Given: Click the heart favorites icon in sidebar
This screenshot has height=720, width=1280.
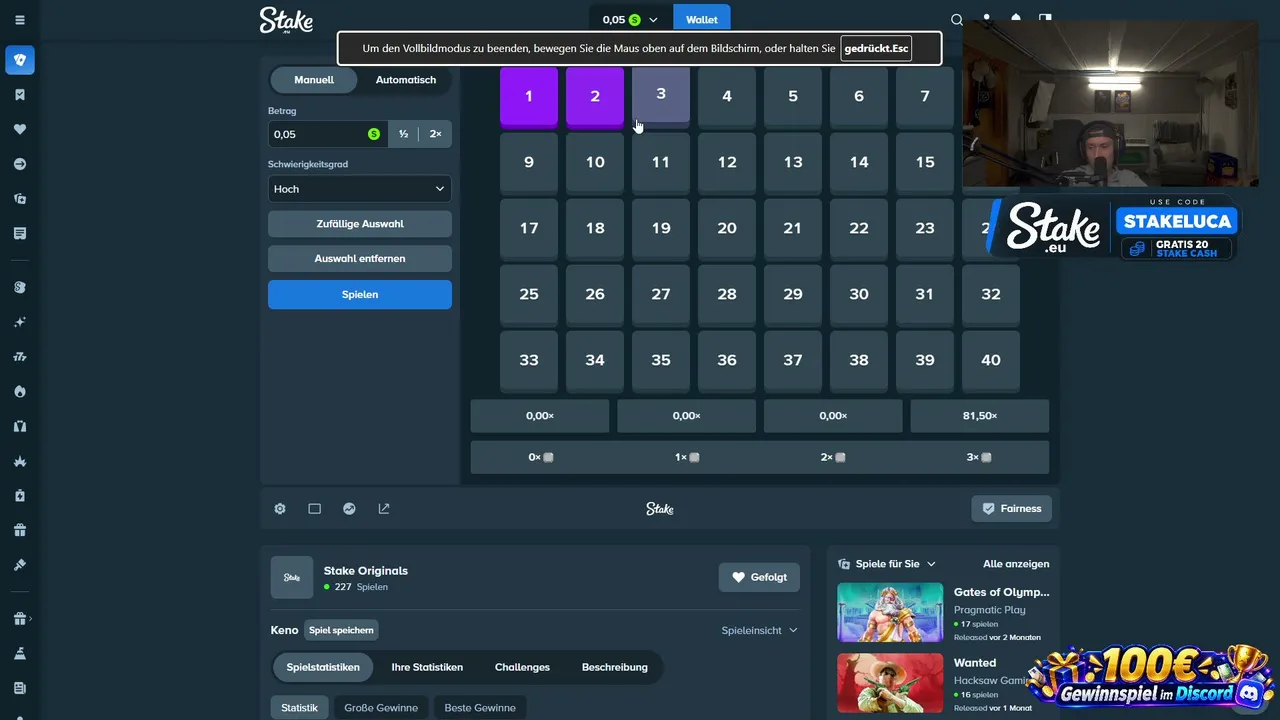Looking at the screenshot, I should (x=20, y=129).
